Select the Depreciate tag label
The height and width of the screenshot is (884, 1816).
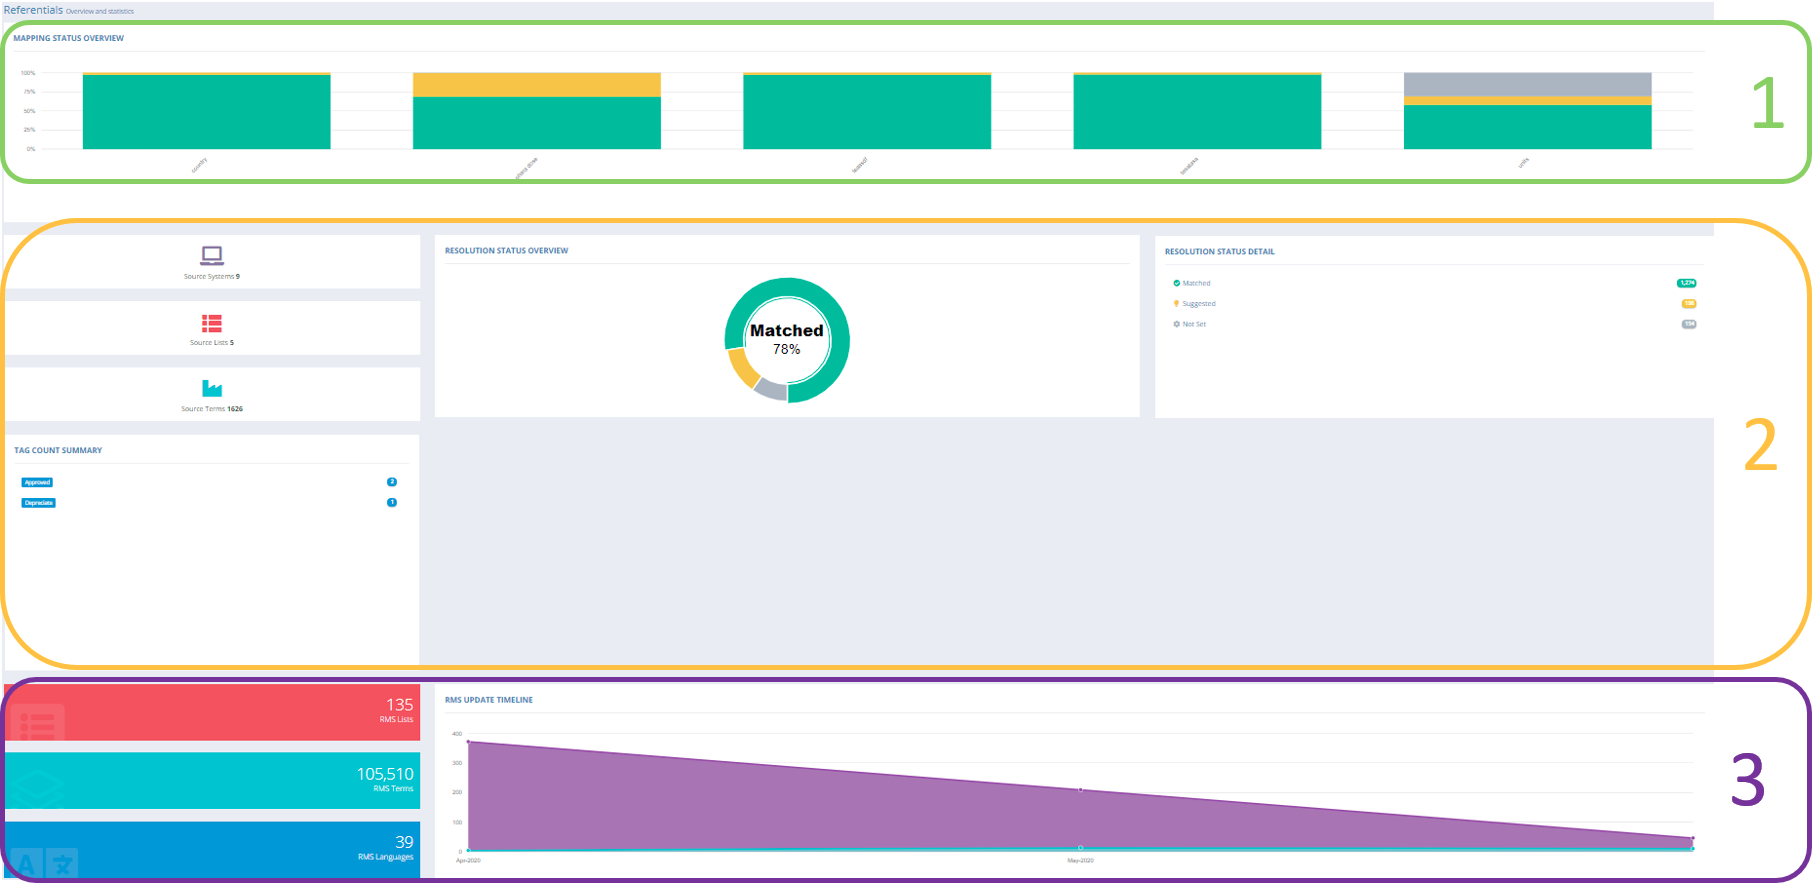tap(38, 503)
